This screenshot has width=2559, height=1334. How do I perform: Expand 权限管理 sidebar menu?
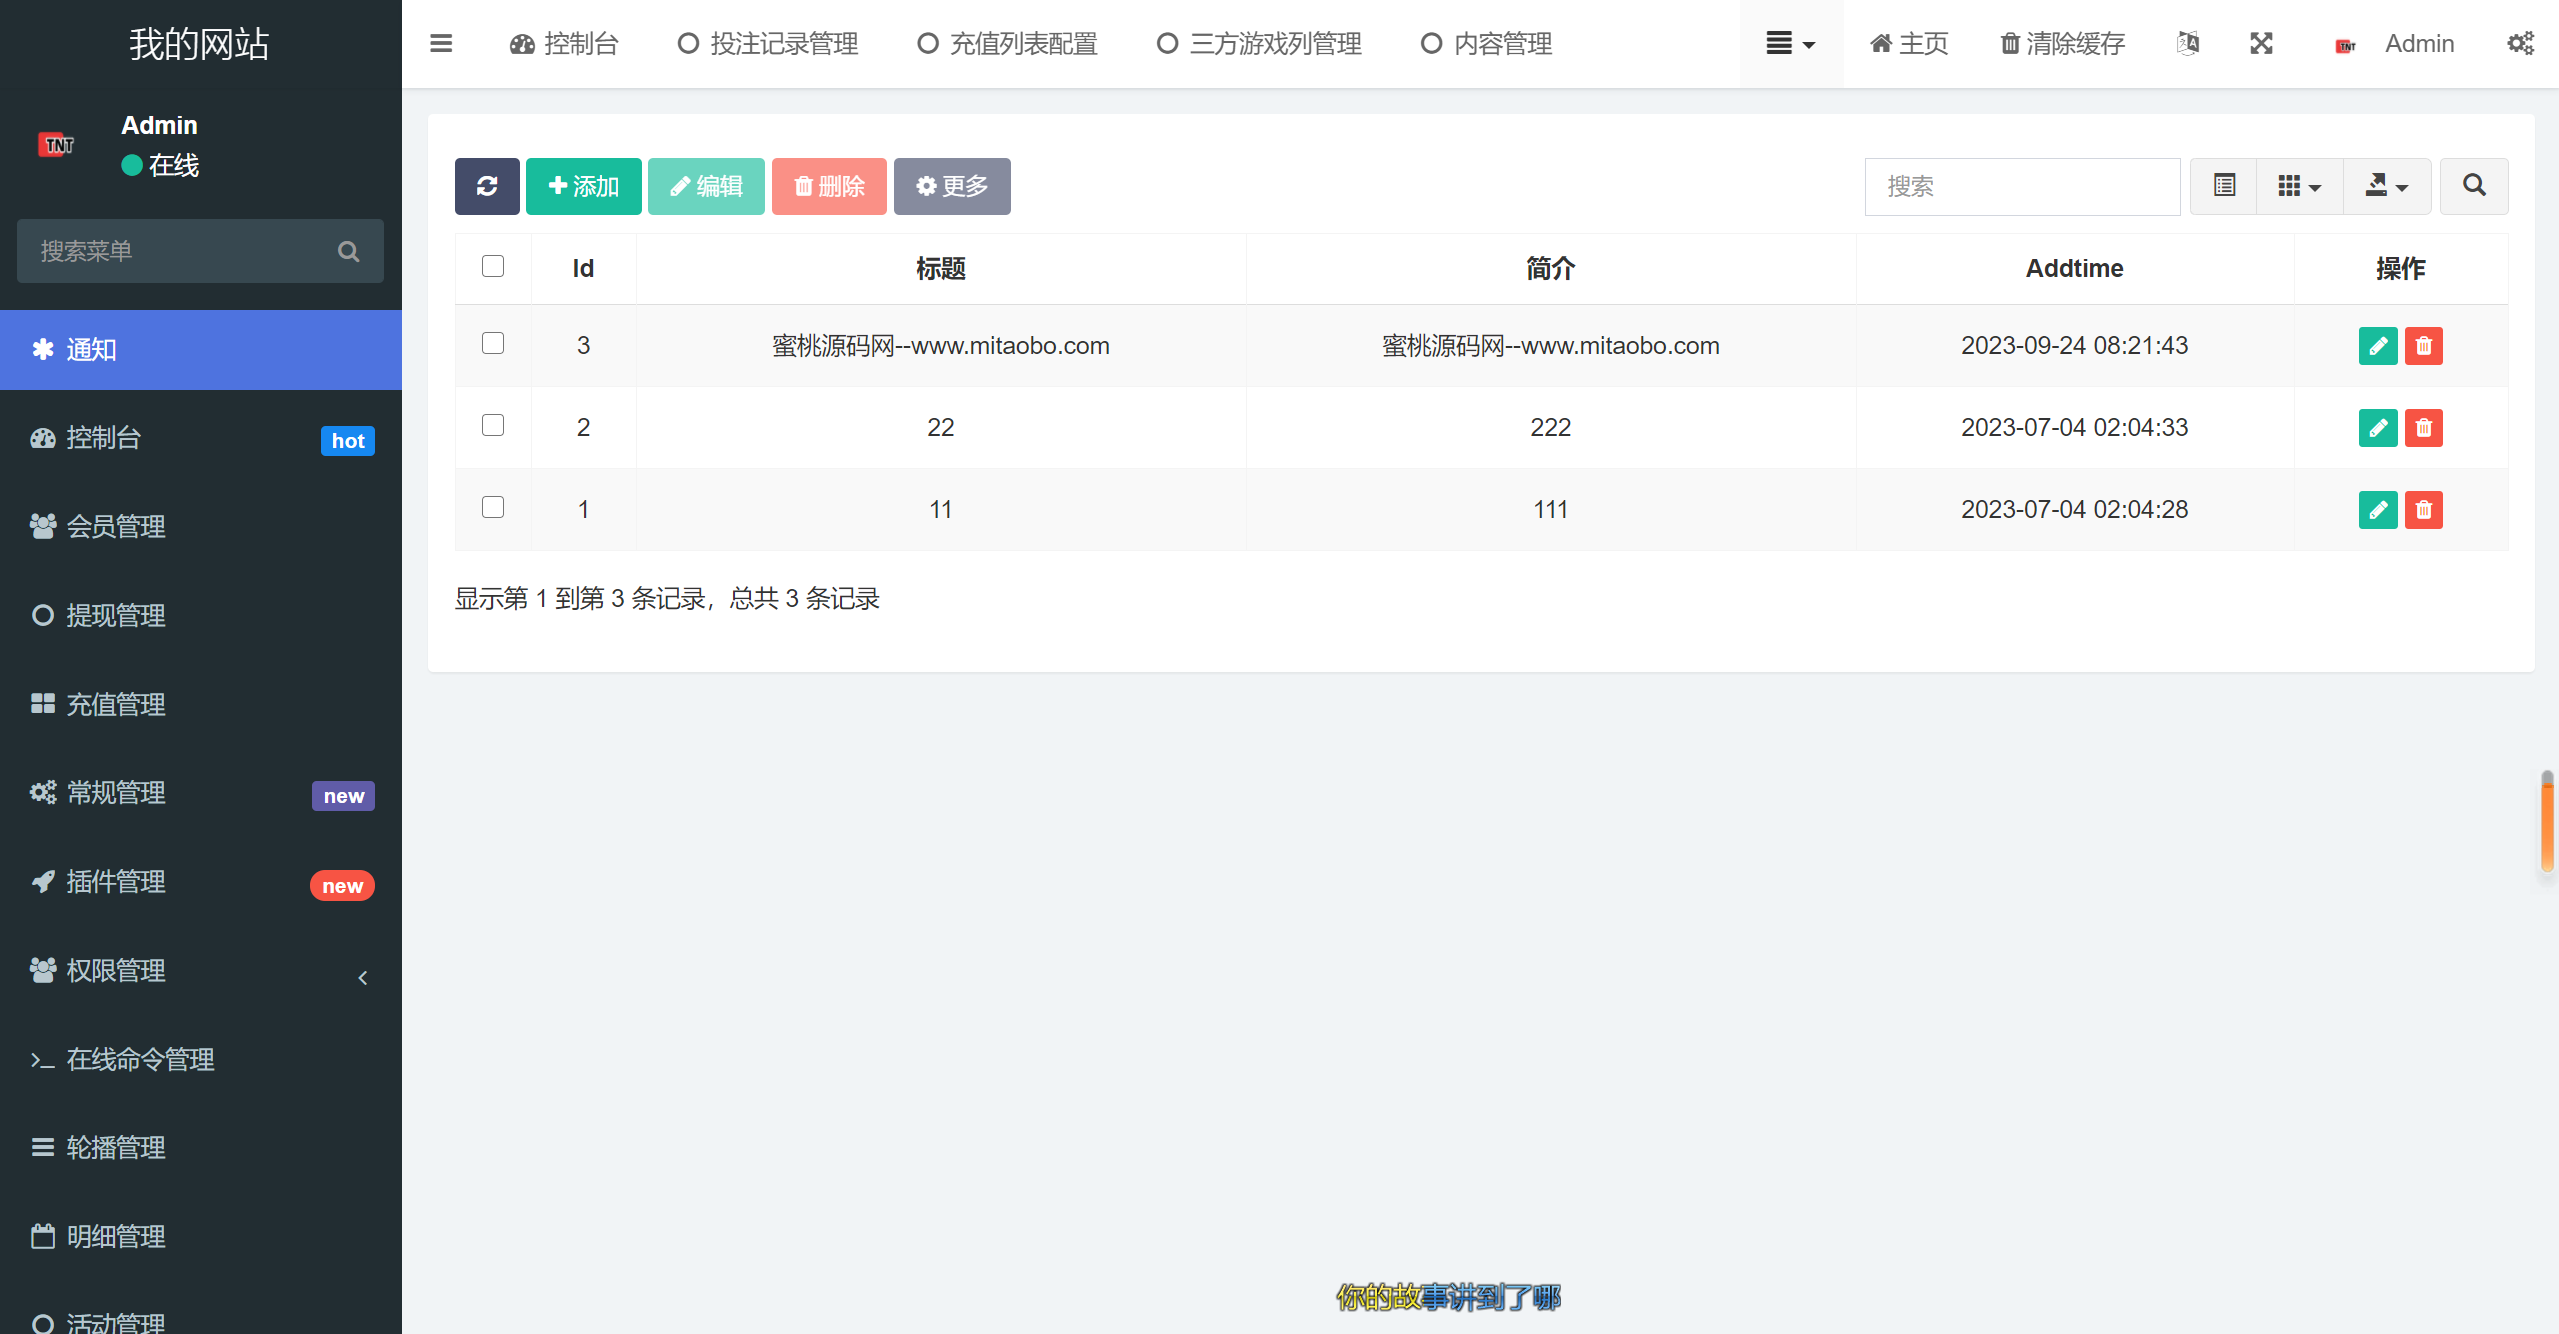(x=201, y=971)
